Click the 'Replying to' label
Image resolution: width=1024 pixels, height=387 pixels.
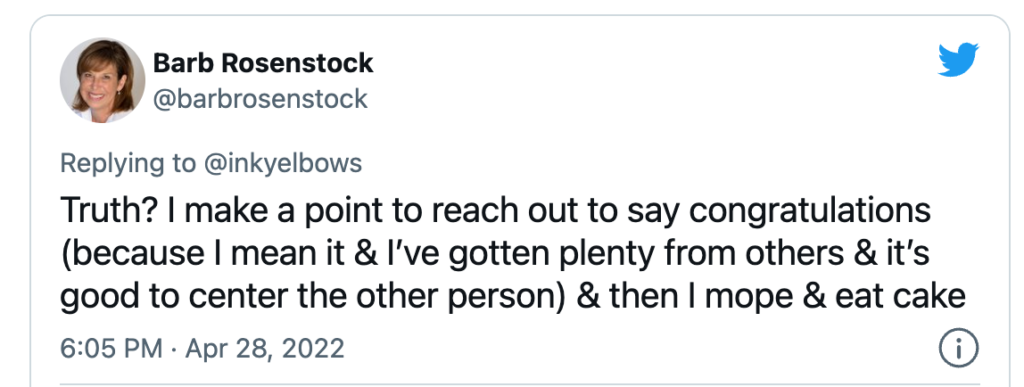(x=127, y=163)
